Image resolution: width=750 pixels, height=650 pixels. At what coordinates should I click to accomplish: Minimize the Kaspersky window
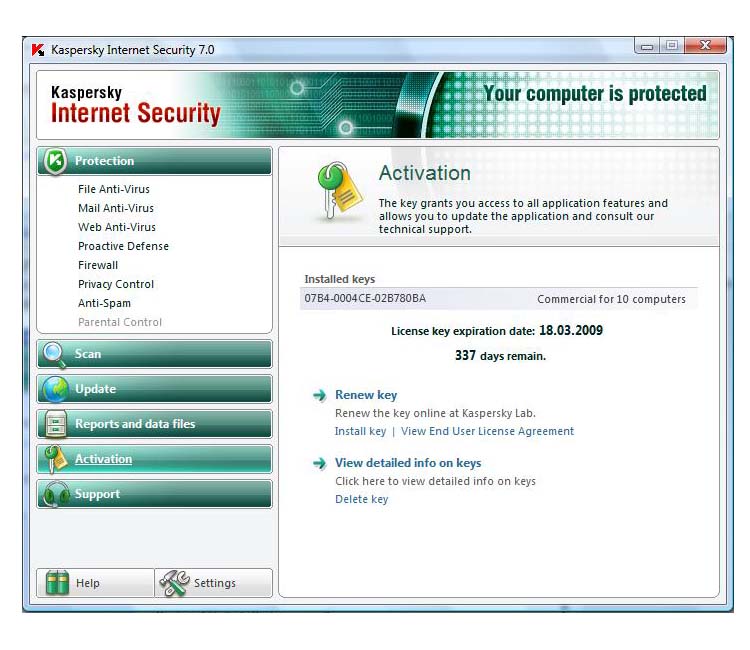coord(647,46)
